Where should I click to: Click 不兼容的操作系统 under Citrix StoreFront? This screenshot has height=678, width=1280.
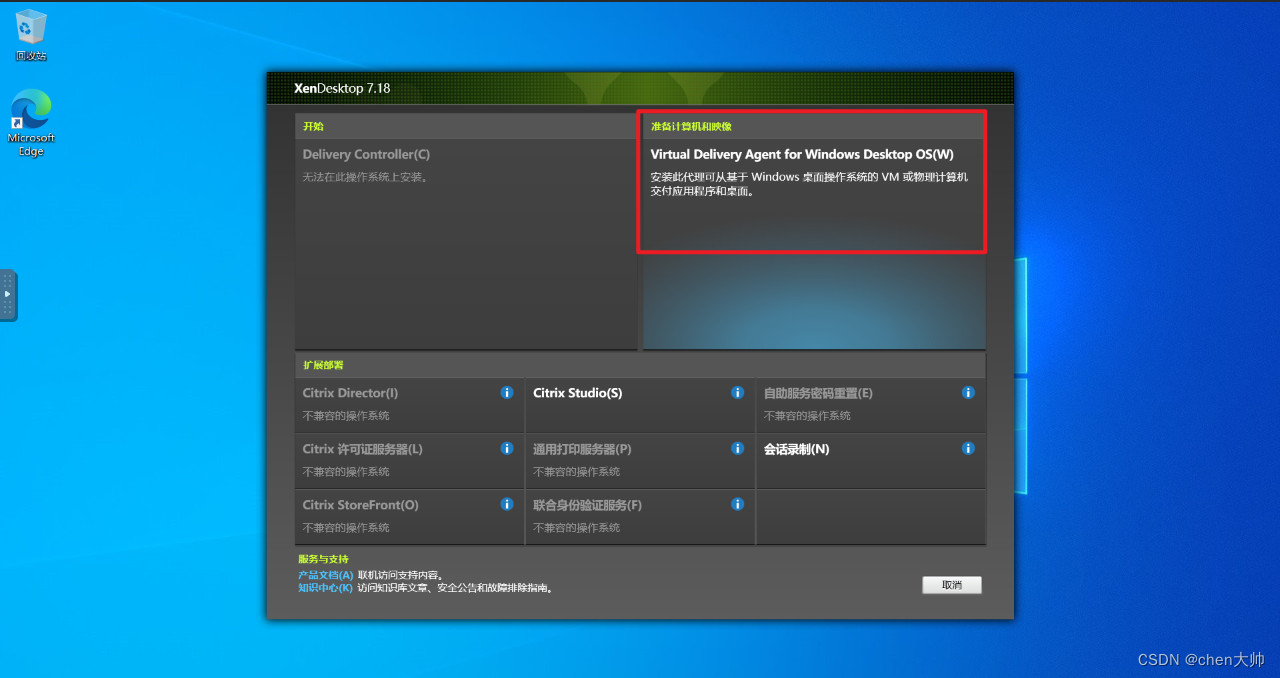(x=346, y=527)
